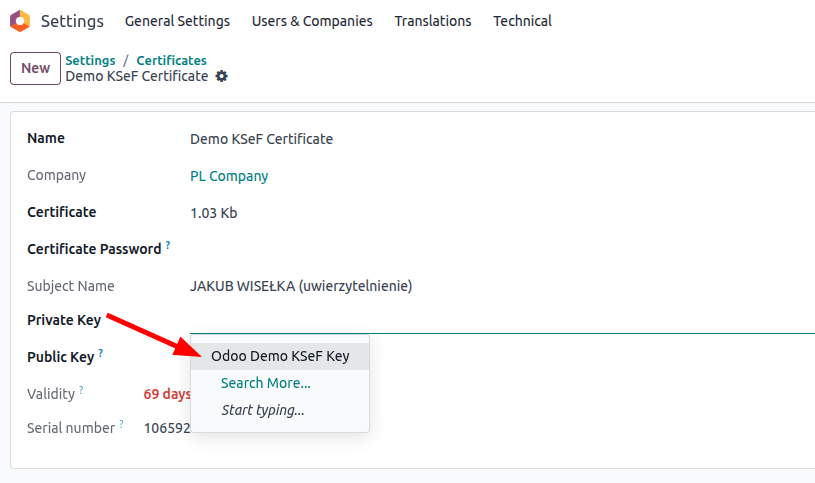Open the Translations menu
Screen dimensions: 815x483
click(433, 21)
